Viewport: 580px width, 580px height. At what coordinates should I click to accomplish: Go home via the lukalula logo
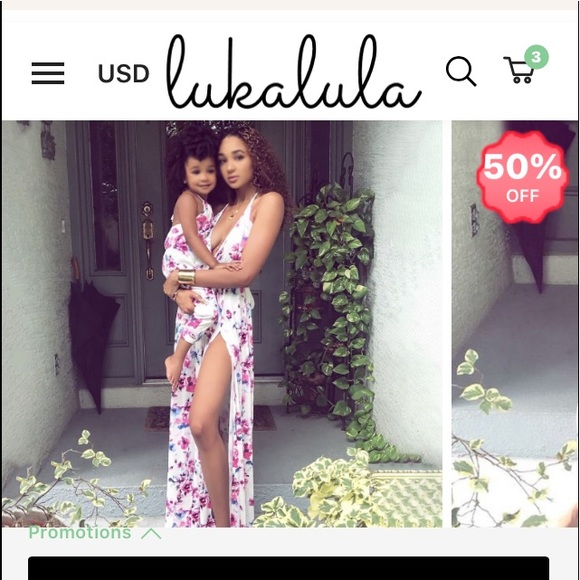pos(294,71)
